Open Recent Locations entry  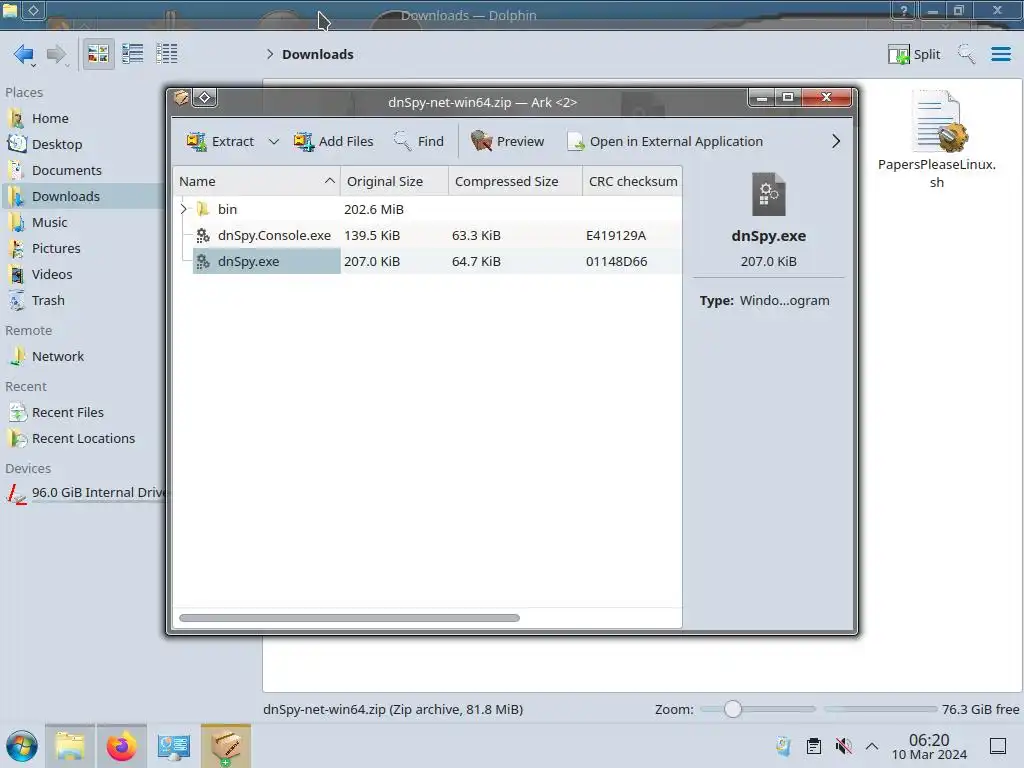[x=82, y=439]
